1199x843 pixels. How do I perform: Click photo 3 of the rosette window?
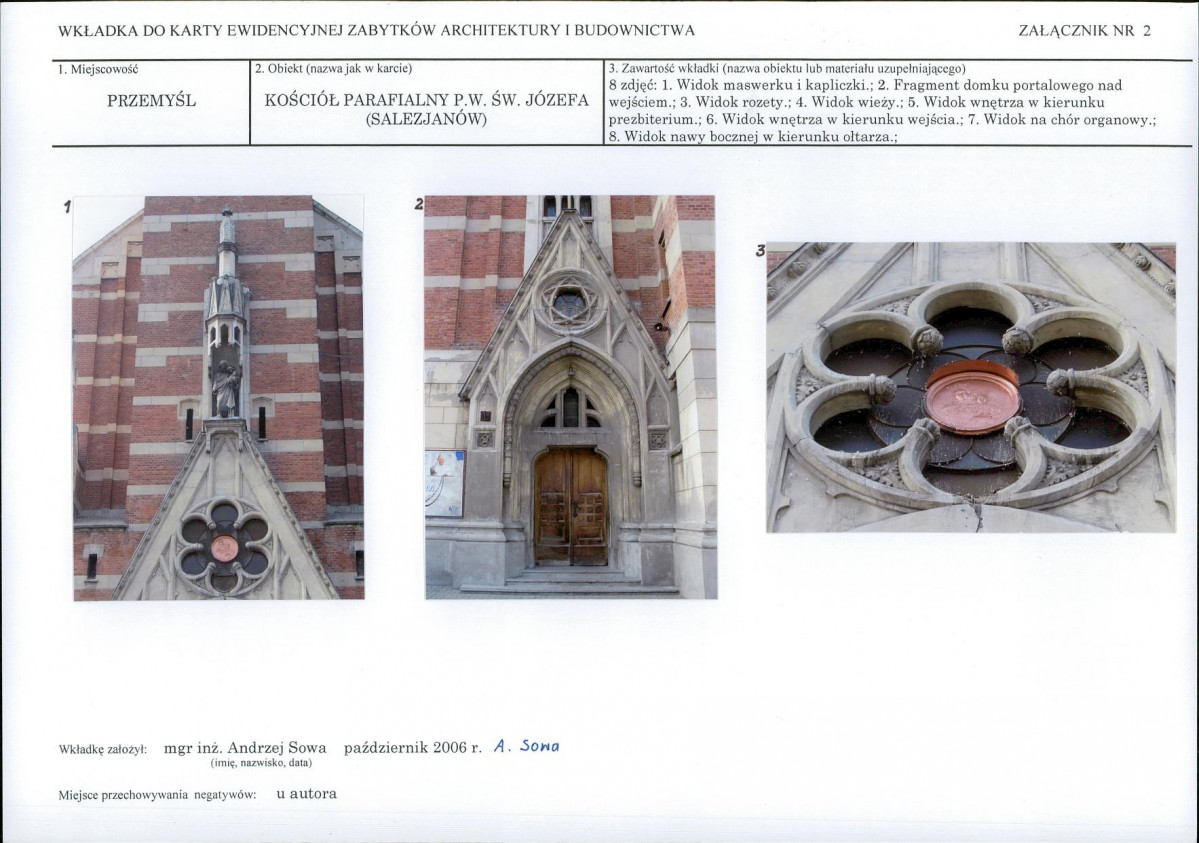point(971,387)
